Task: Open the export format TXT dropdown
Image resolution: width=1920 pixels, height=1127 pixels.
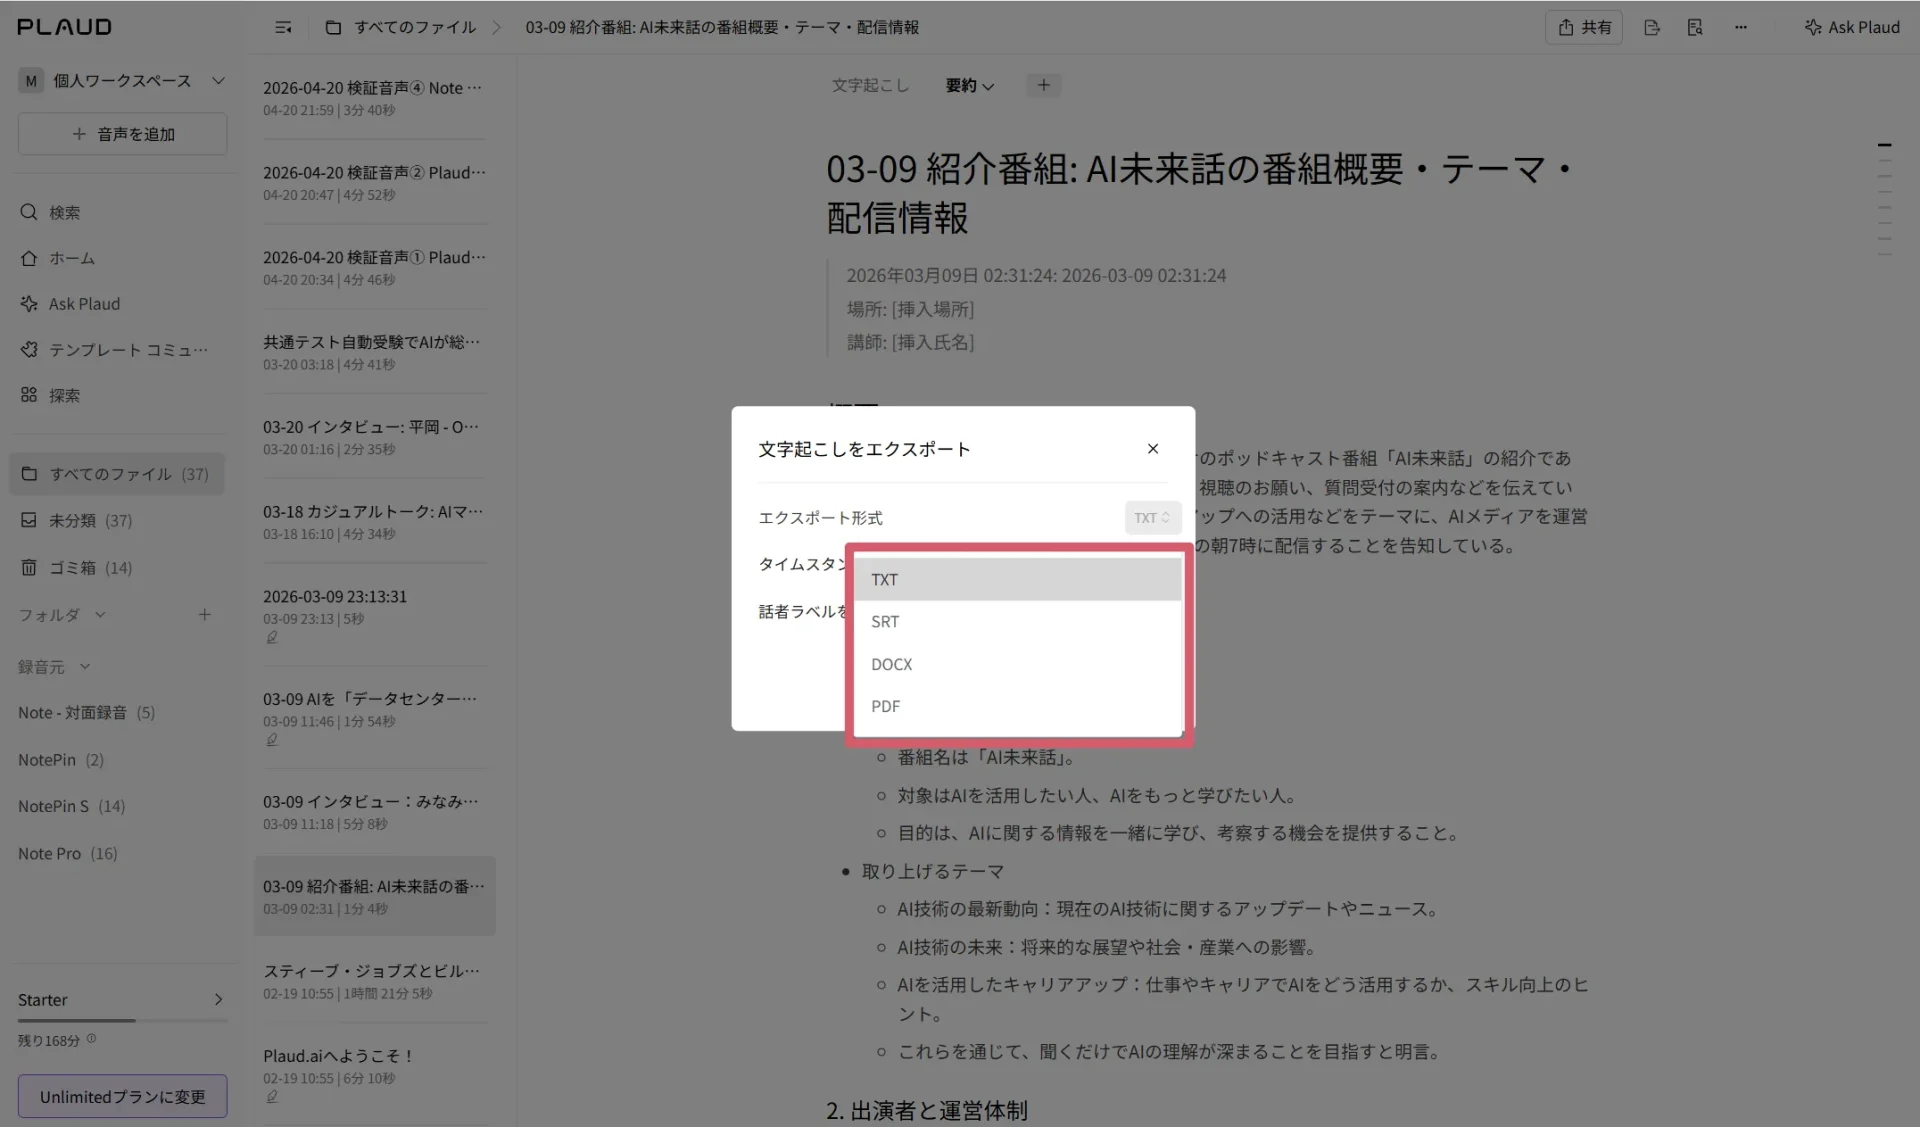Action: point(1153,518)
